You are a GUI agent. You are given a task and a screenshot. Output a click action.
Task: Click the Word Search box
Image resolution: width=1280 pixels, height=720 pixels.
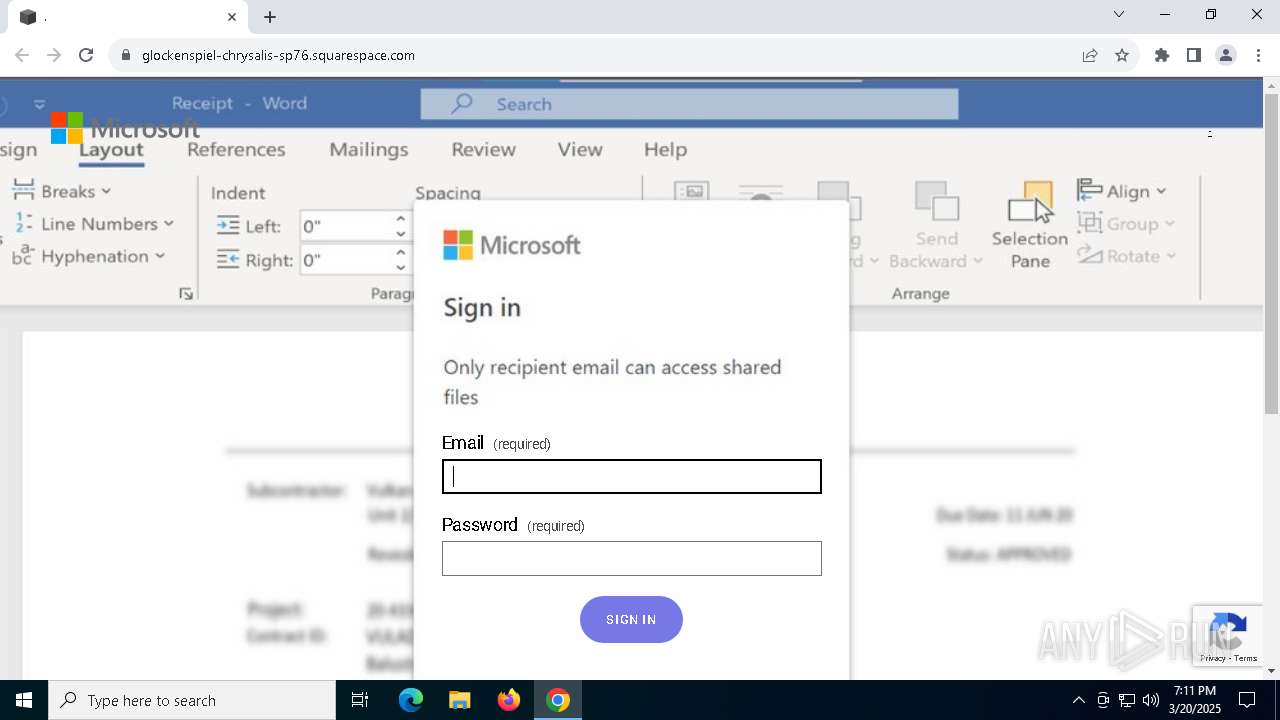click(689, 104)
